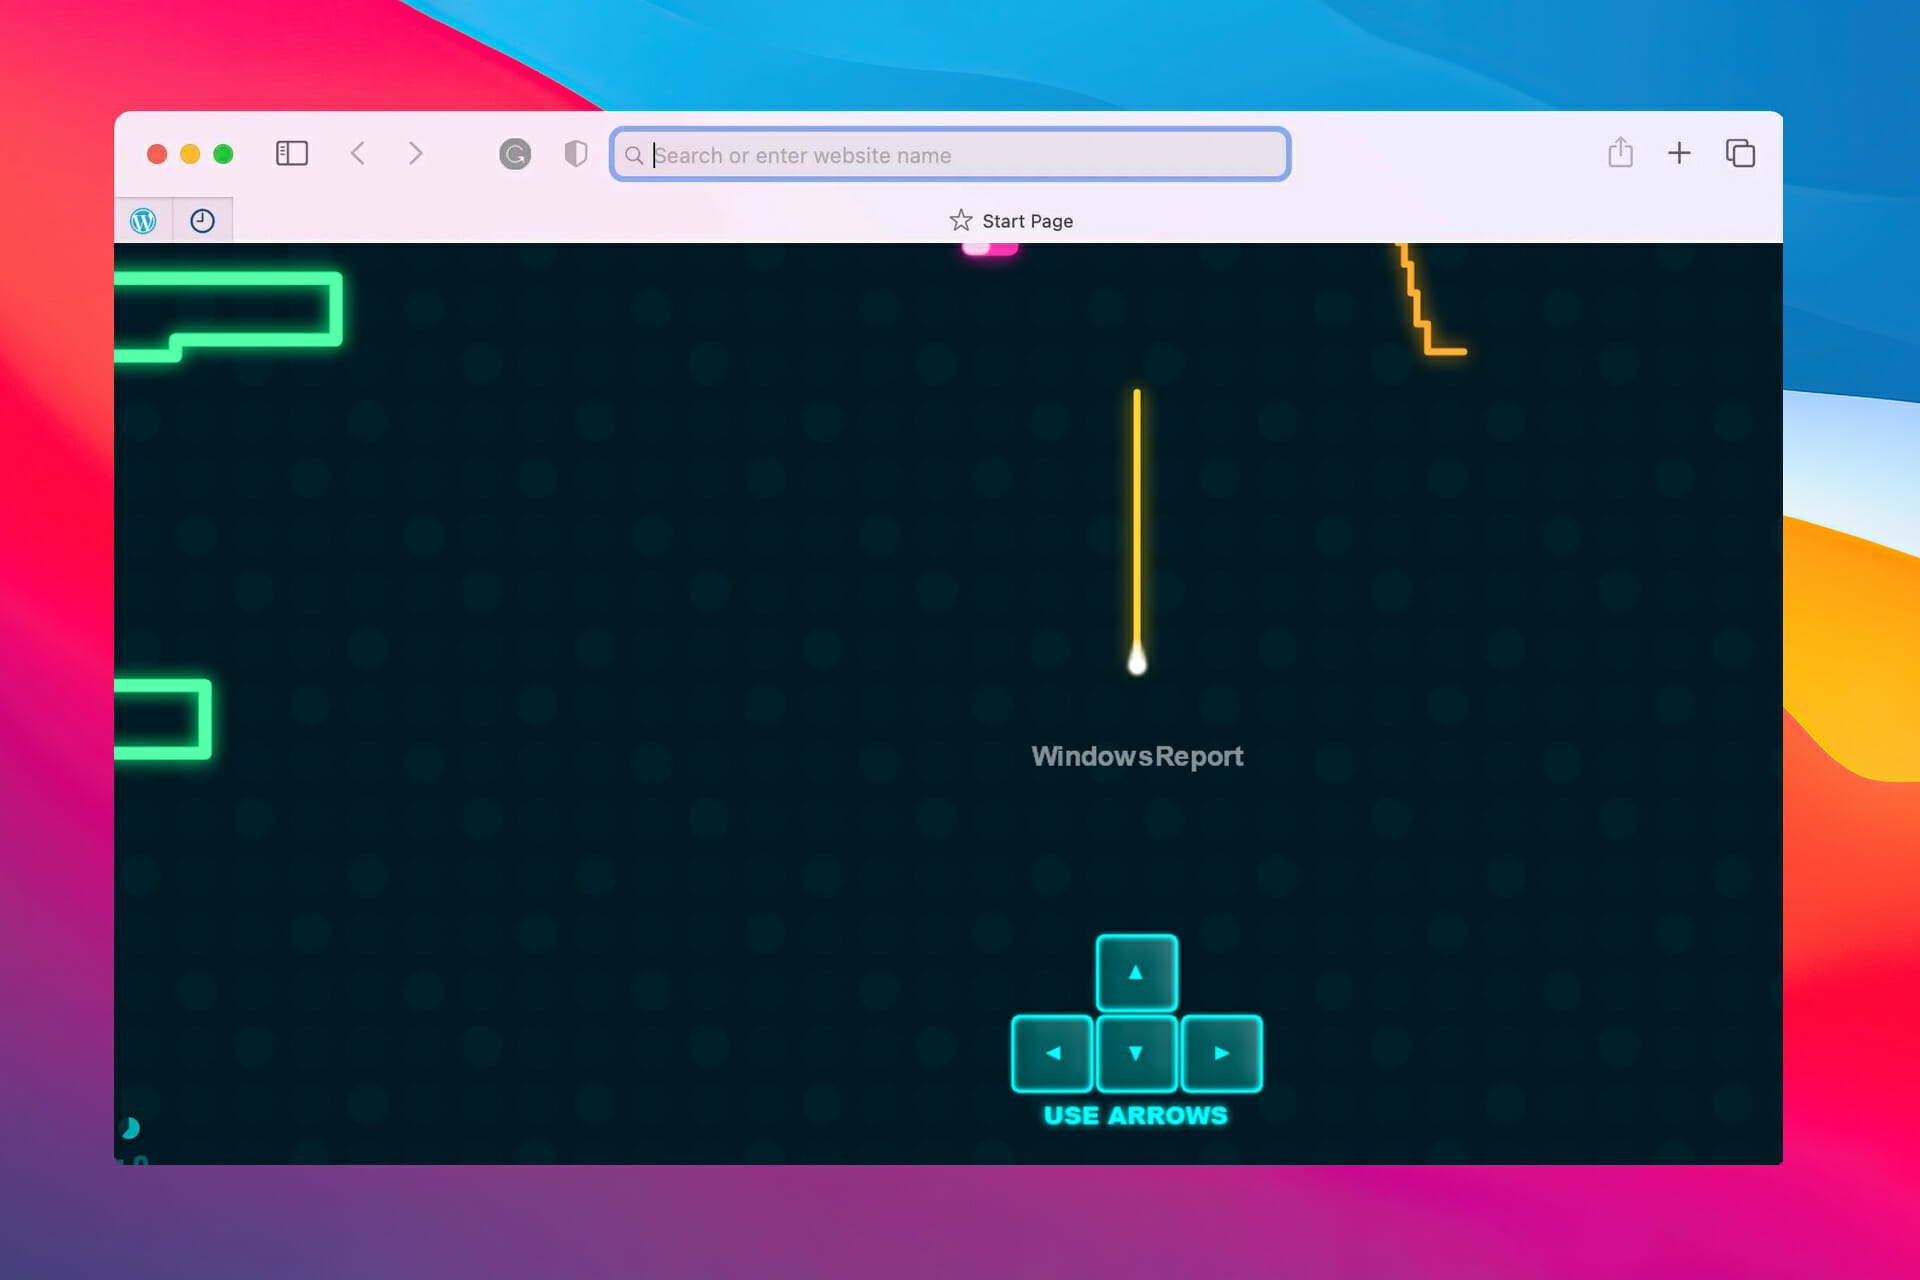Screen dimensions: 1920x1280
Task: Click the left arrow game key
Action: click(x=1053, y=1053)
